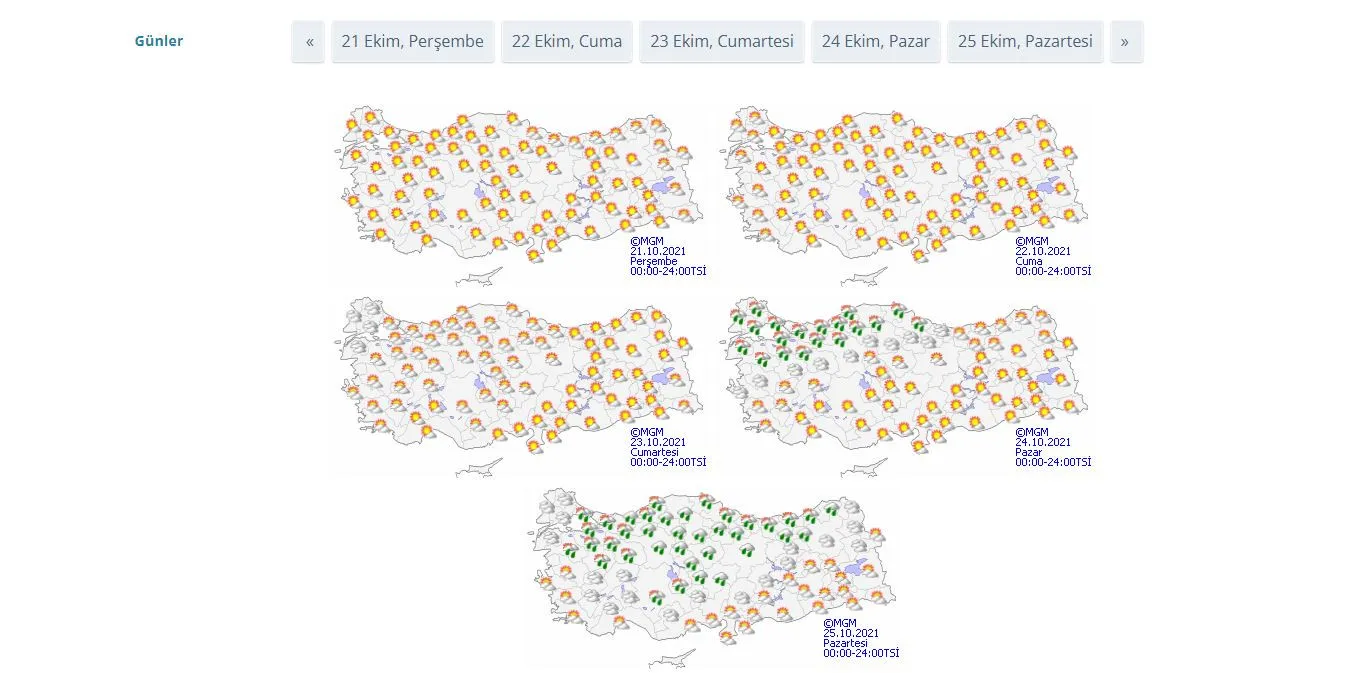Click the Günler label
This screenshot has height=673, width=1366.
click(x=159, y=42)
